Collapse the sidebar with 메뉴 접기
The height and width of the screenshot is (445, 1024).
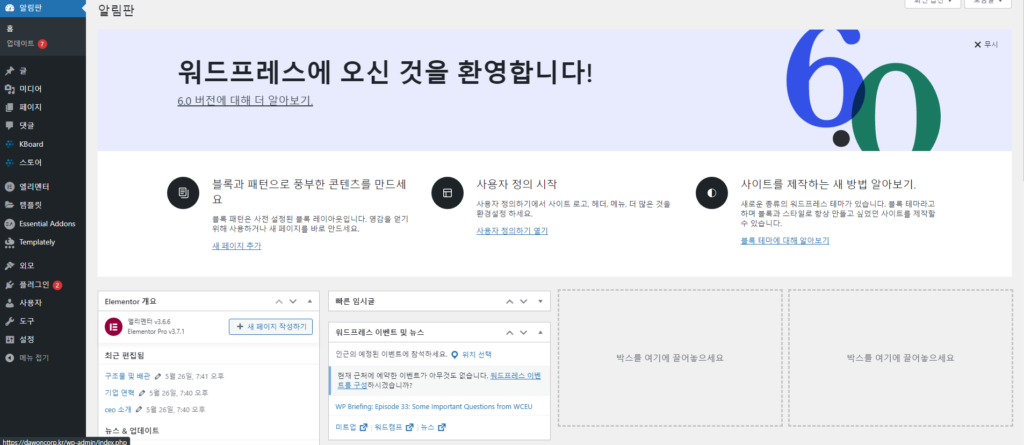[x=33, y=357]
